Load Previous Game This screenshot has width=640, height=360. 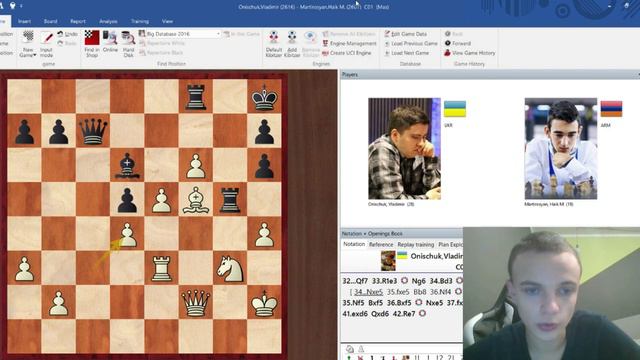(411, 43)
